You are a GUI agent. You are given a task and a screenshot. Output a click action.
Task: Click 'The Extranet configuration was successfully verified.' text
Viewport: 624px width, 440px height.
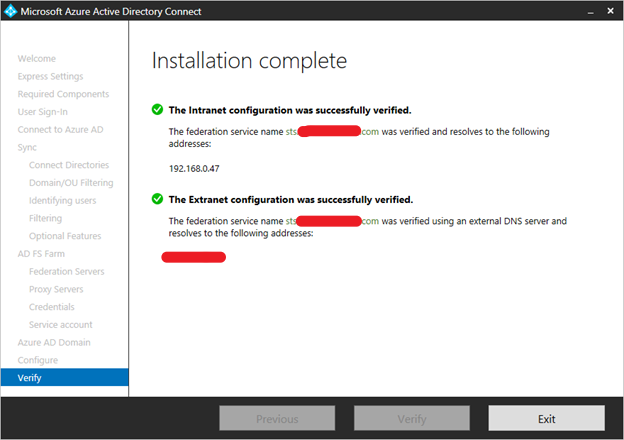pyautogui.click(x=291, y=199)
